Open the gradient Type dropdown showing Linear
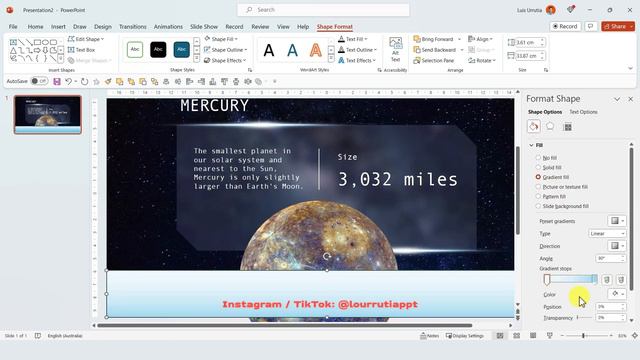Screen dimensions: 640x360 point(607,233)
